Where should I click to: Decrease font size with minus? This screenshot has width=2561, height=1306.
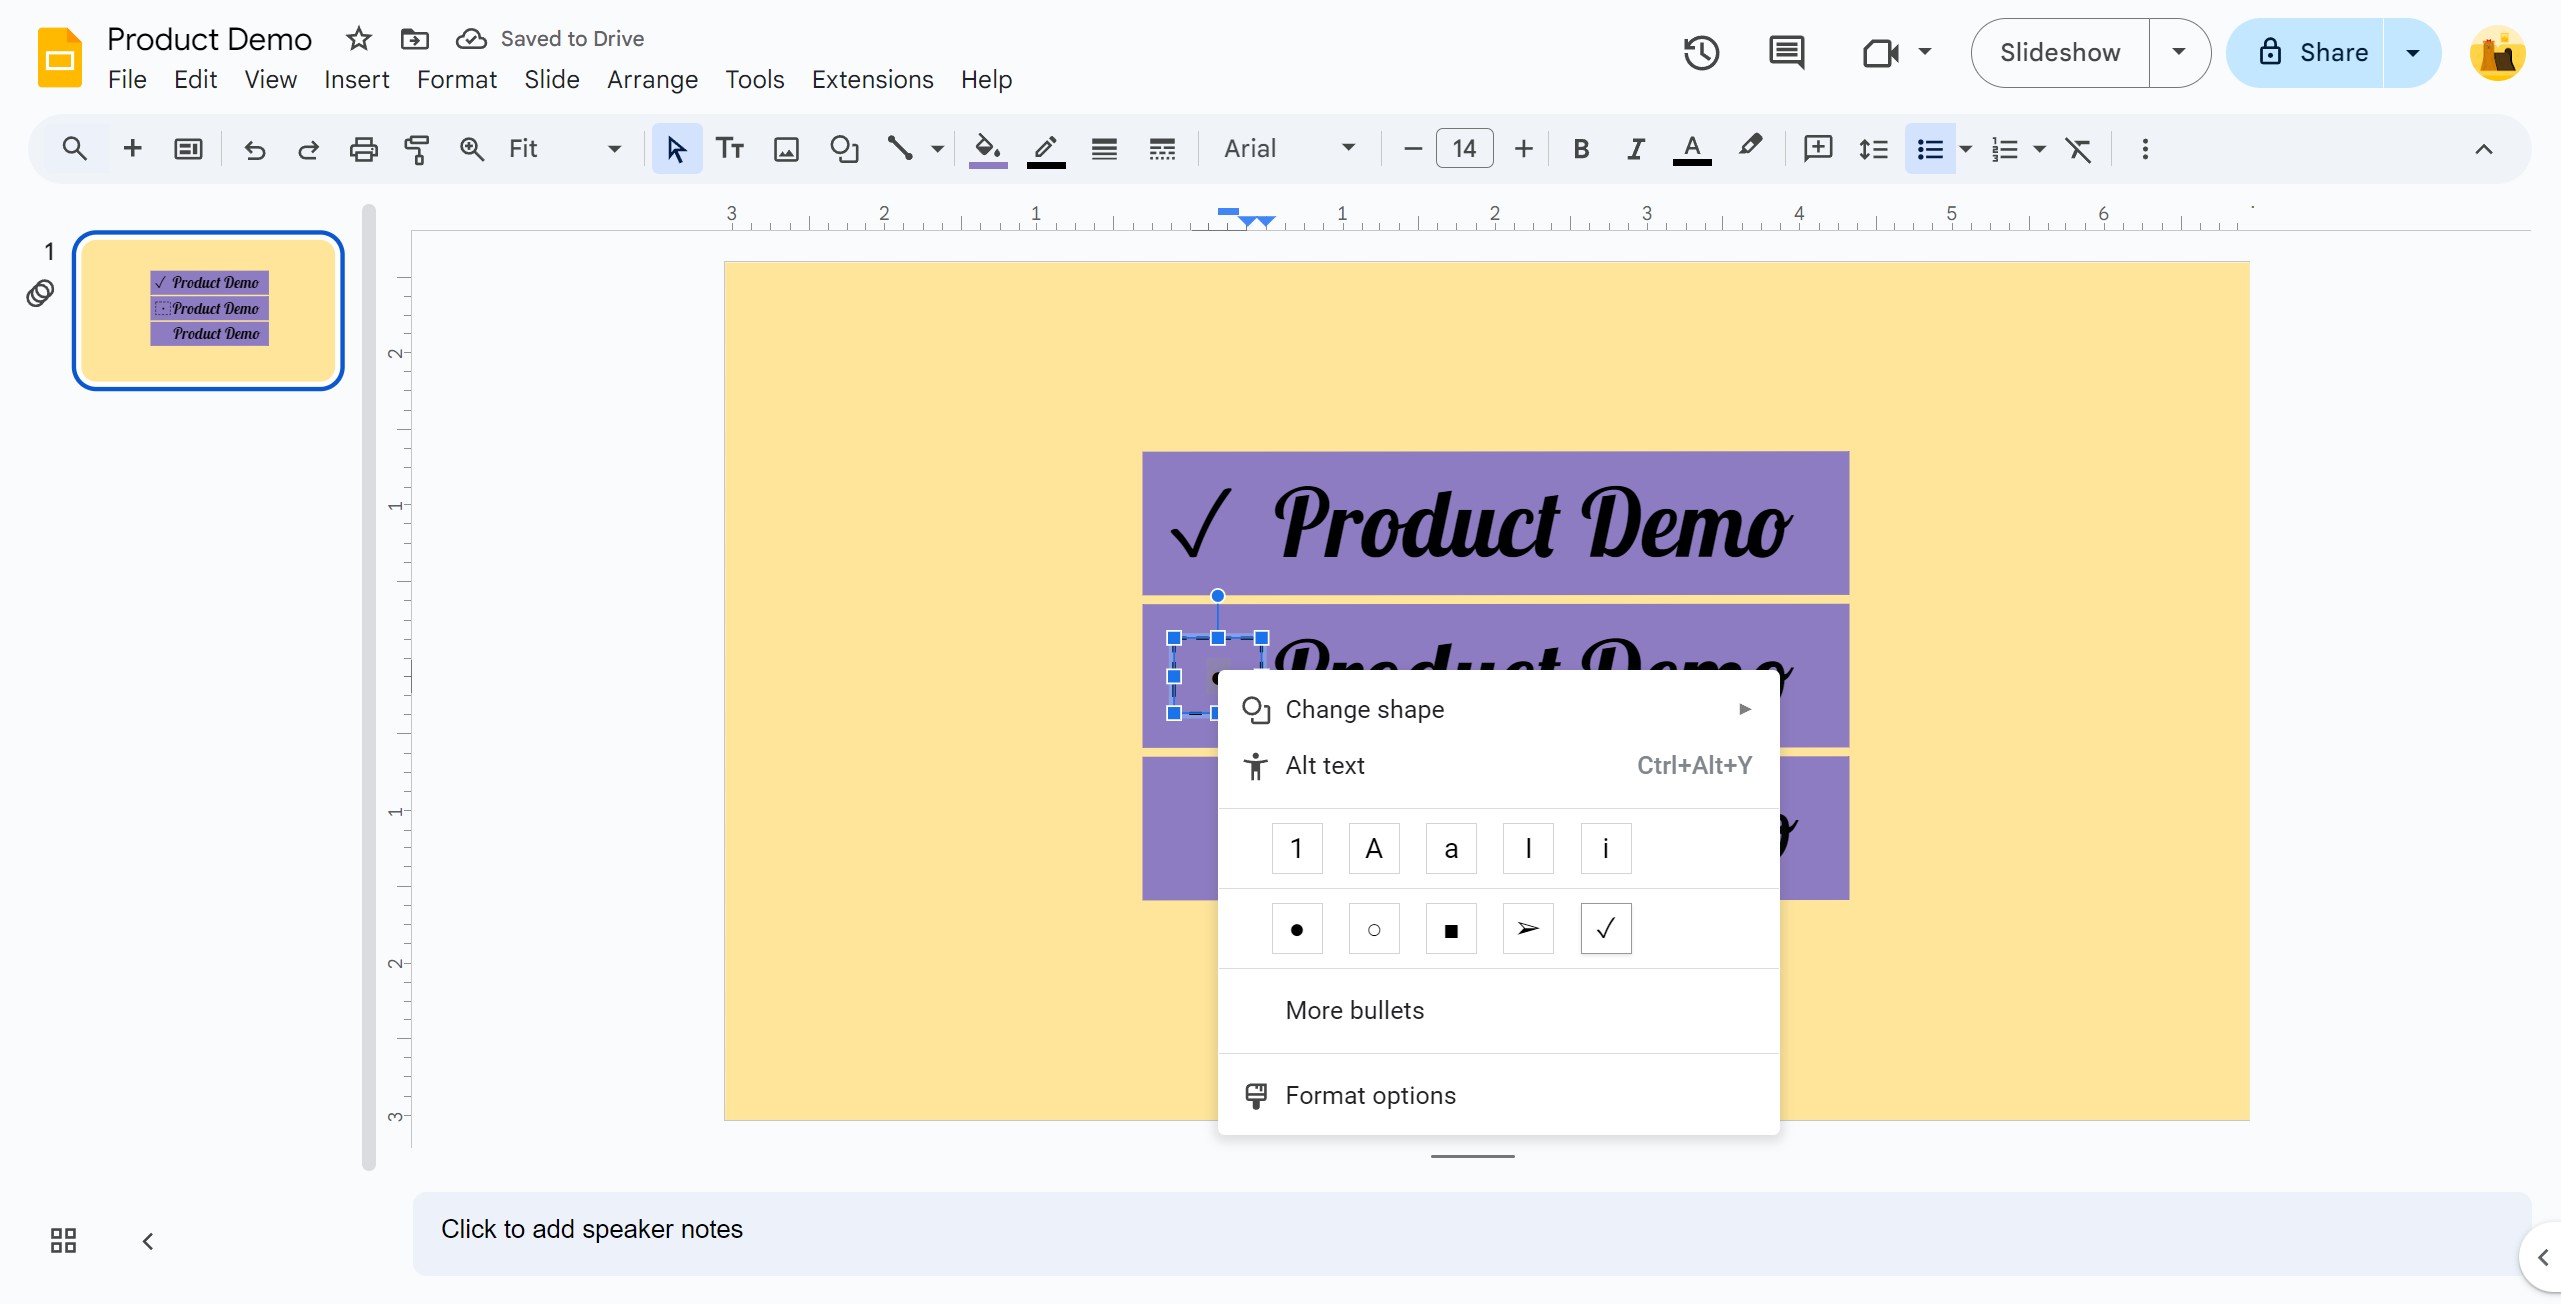tap(1412, 149)
